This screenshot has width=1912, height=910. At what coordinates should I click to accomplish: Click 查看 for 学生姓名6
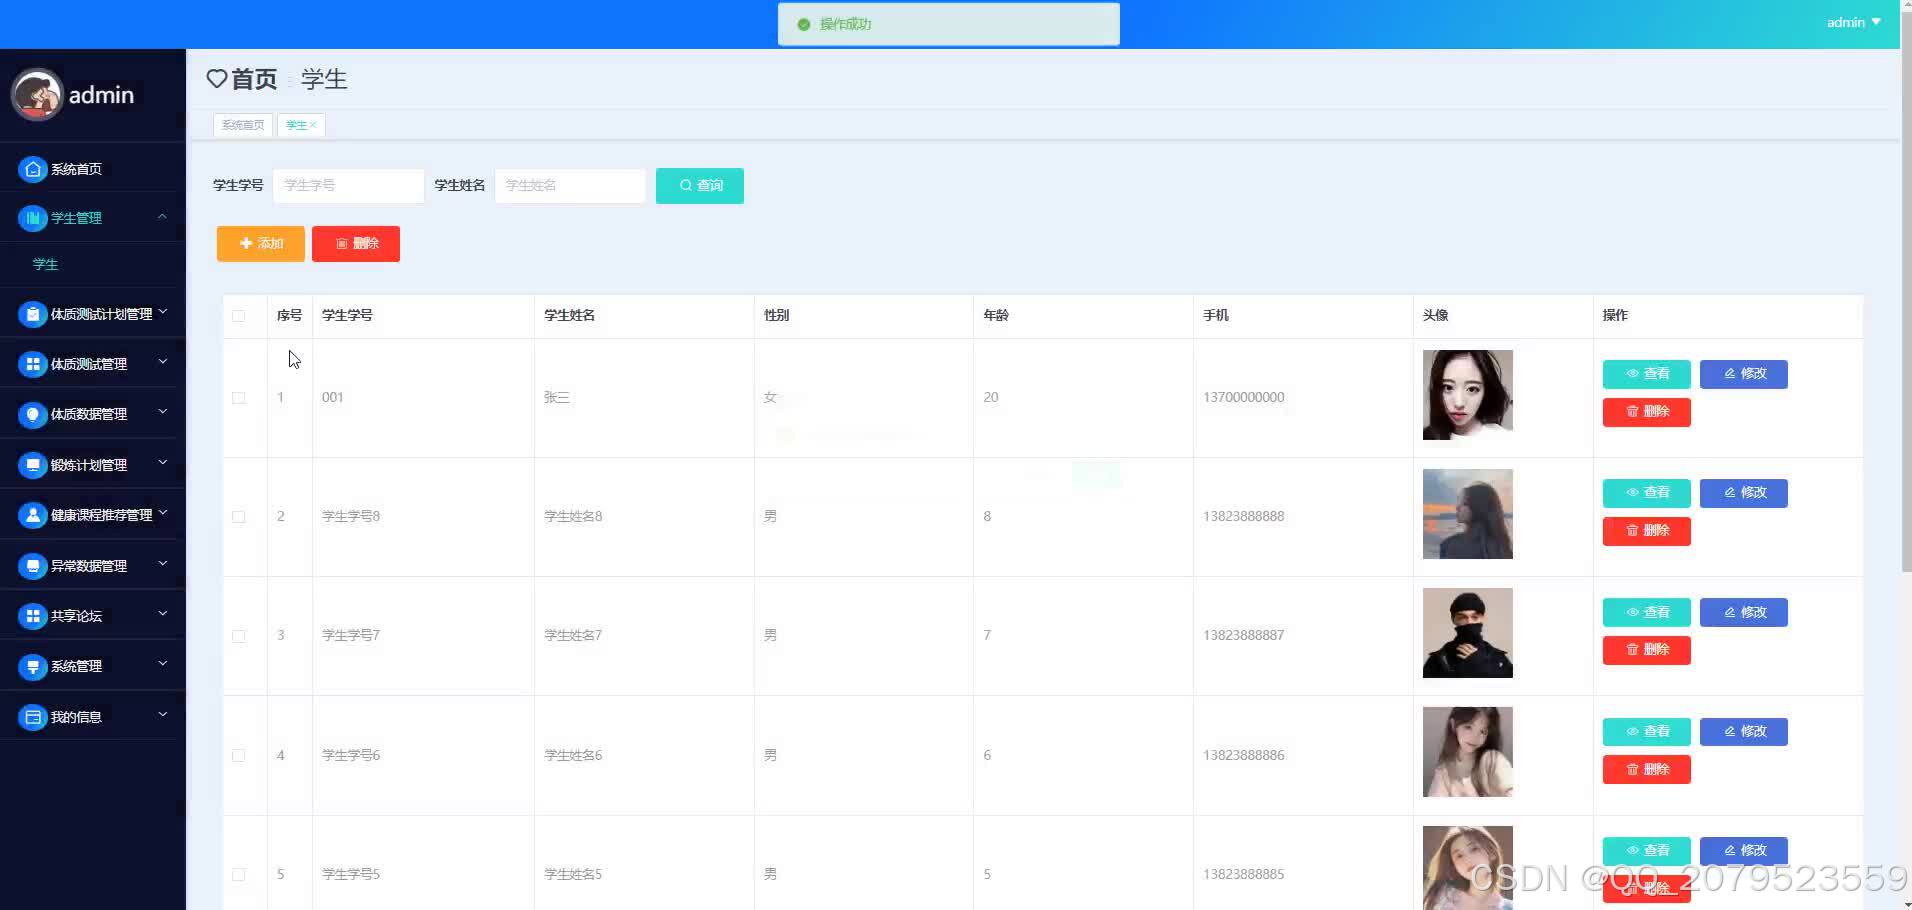tap(1647, 732)
